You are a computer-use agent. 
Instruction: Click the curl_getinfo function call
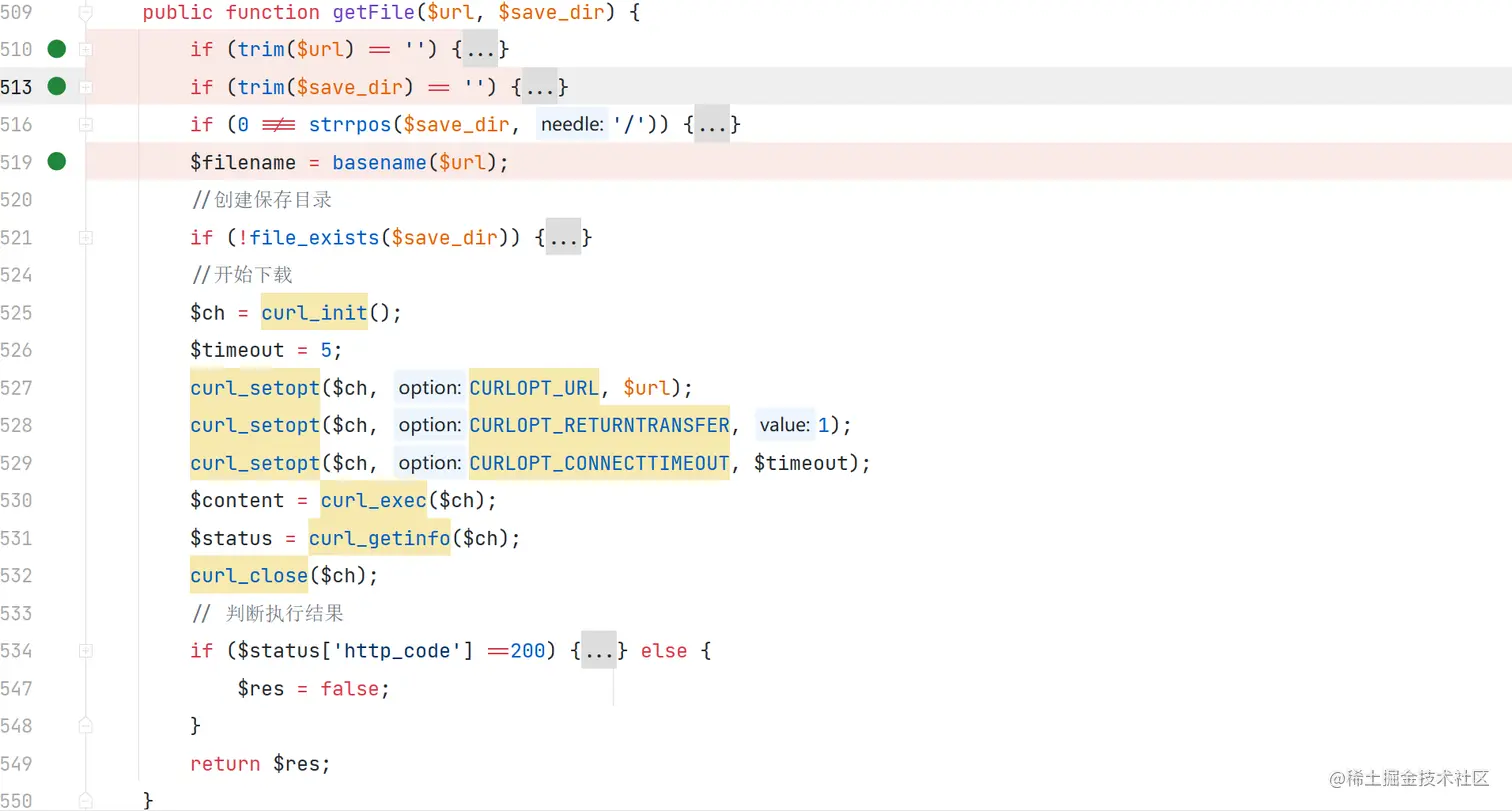(x=380, y=538)
